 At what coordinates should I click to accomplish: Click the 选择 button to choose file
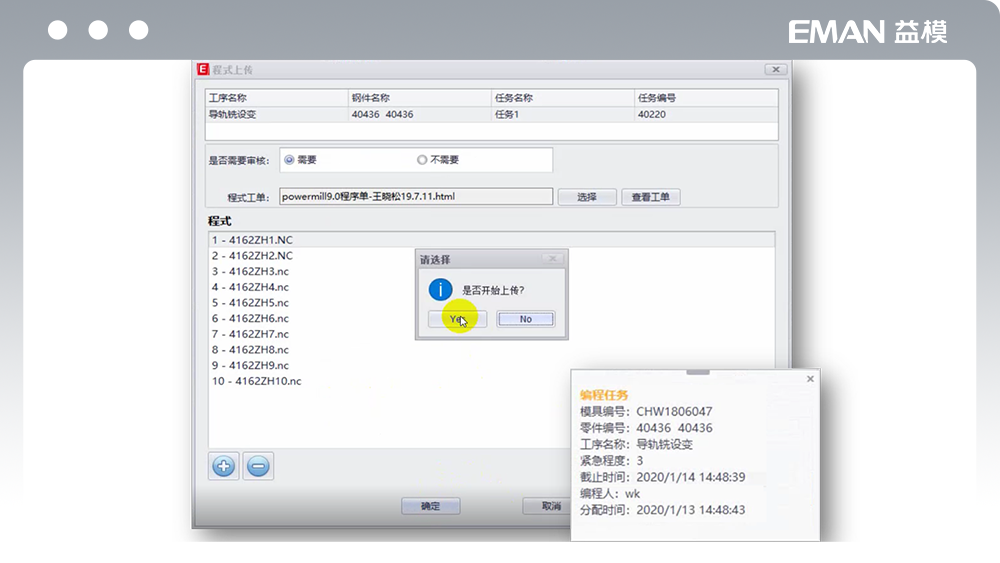click(x=587, y=197)
